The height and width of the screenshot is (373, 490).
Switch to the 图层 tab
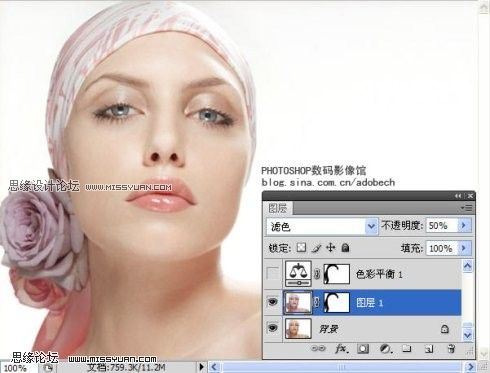pos(277,208)
